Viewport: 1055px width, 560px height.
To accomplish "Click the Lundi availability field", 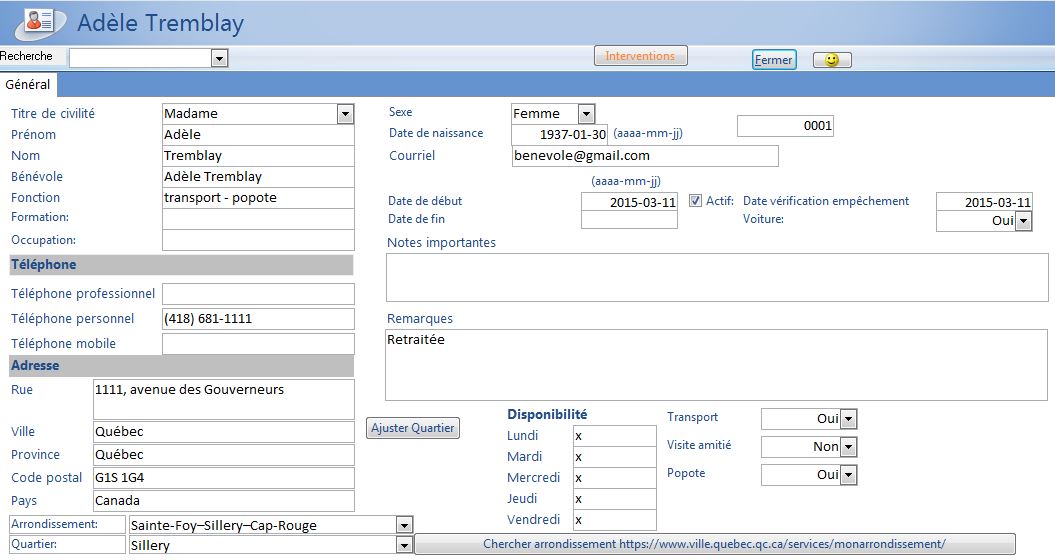I will 614,436.
